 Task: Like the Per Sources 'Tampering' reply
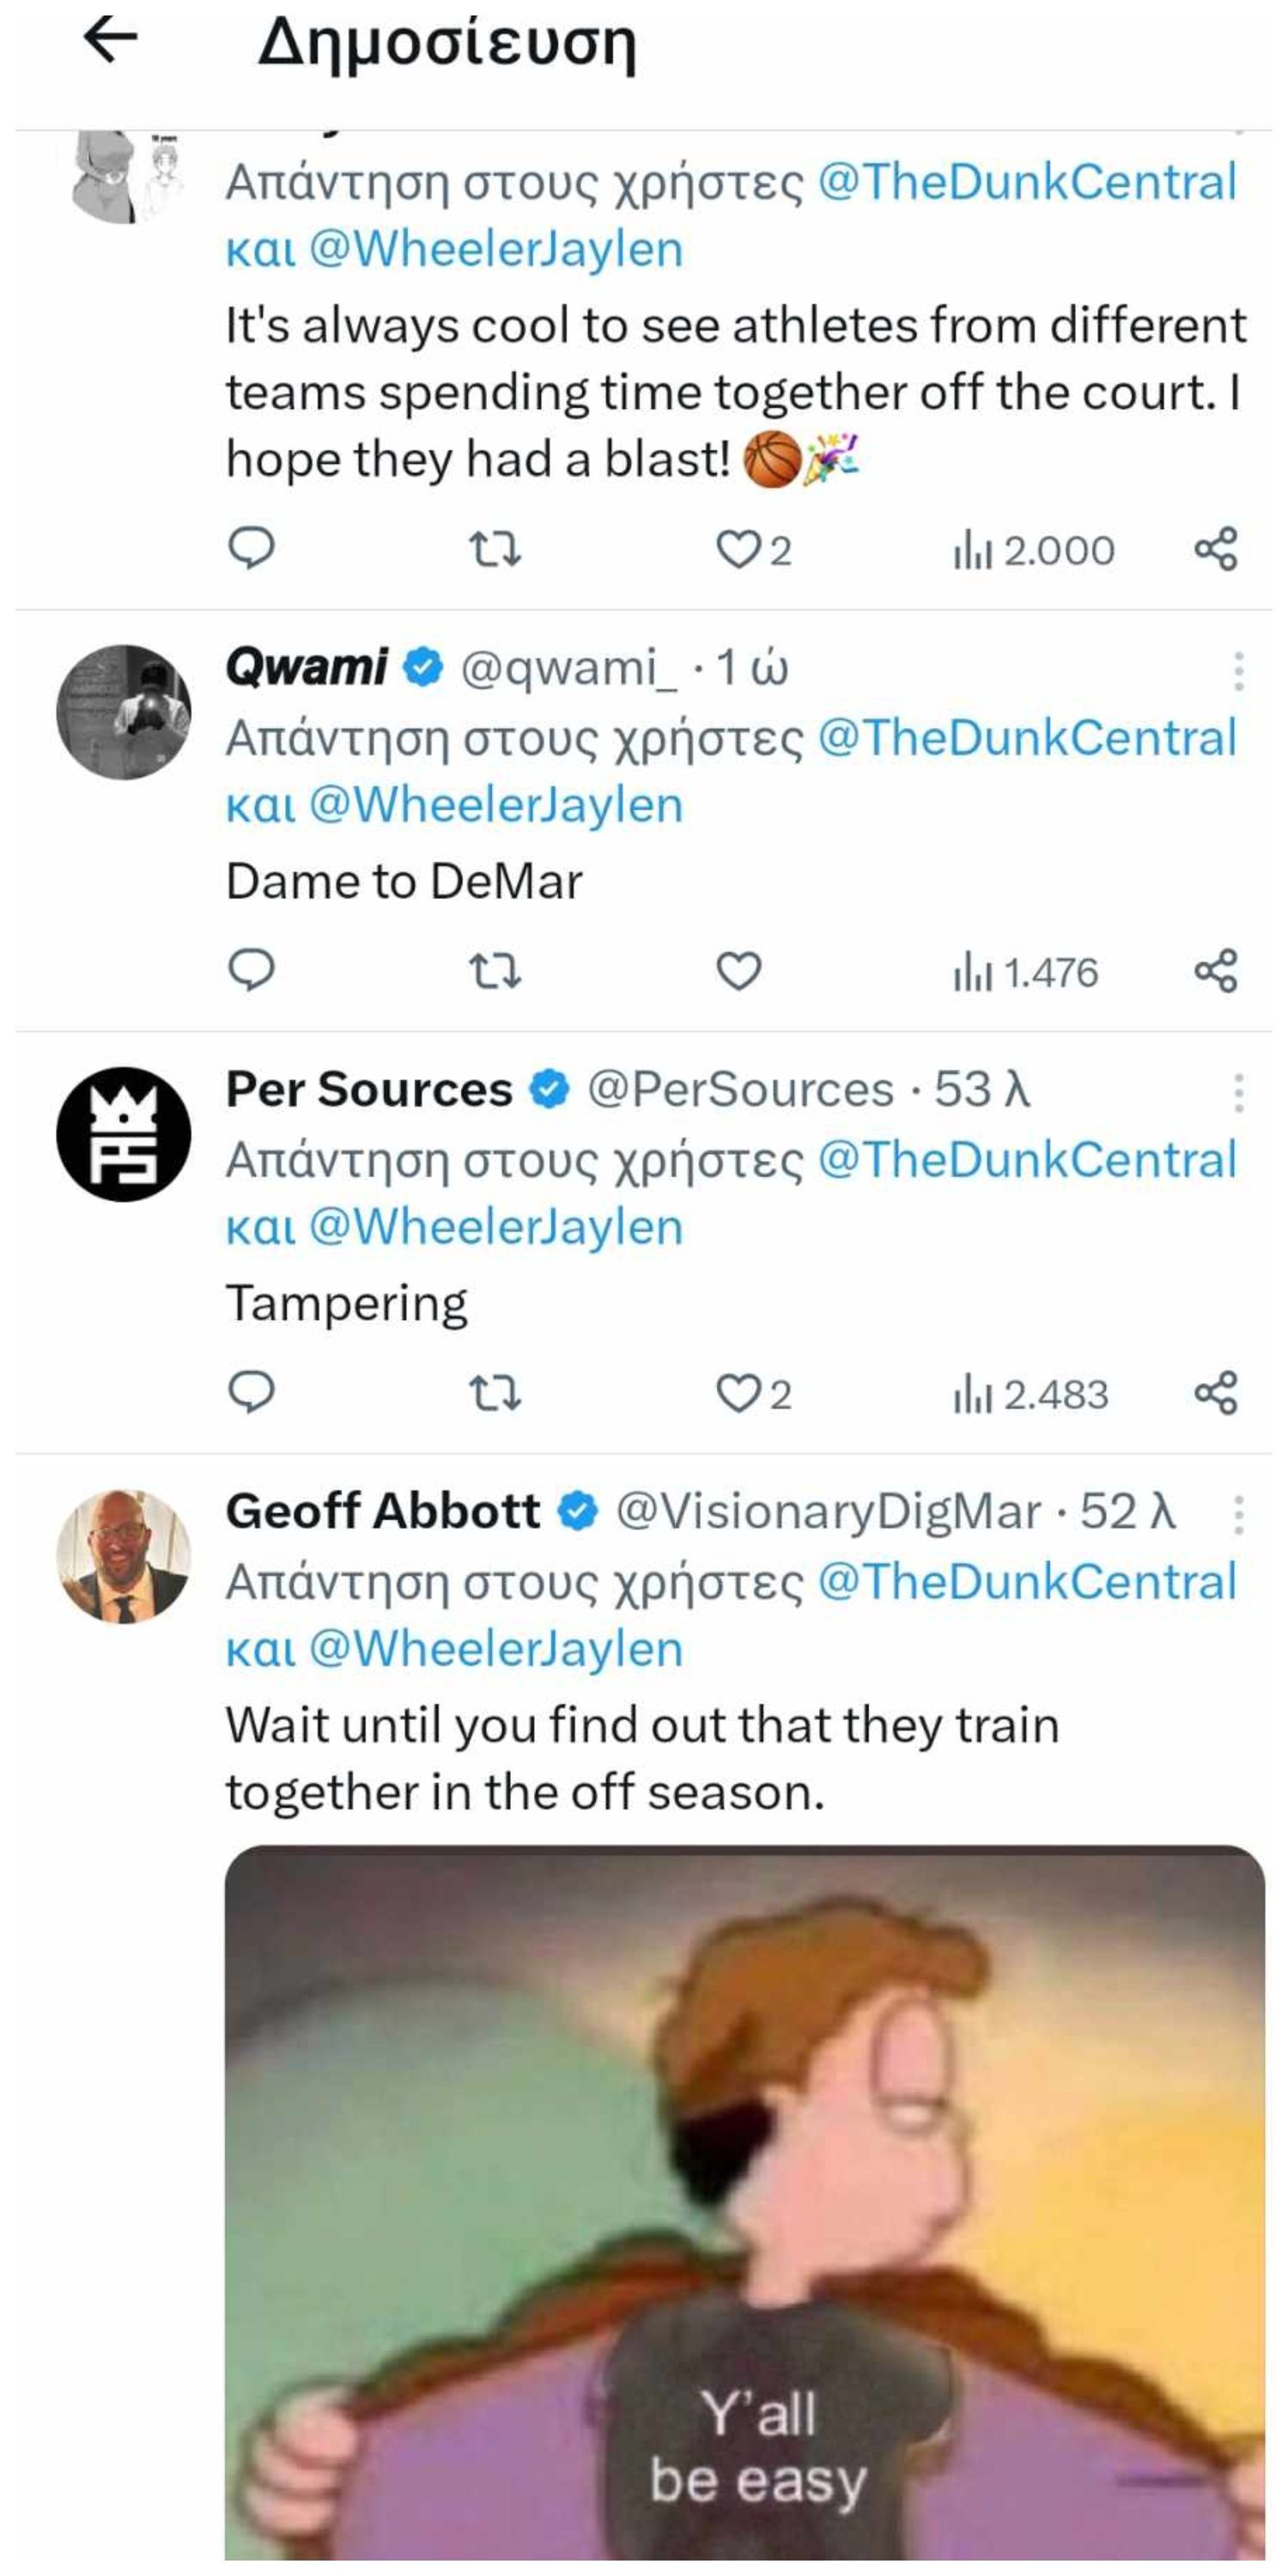[x=739, y=1392]
